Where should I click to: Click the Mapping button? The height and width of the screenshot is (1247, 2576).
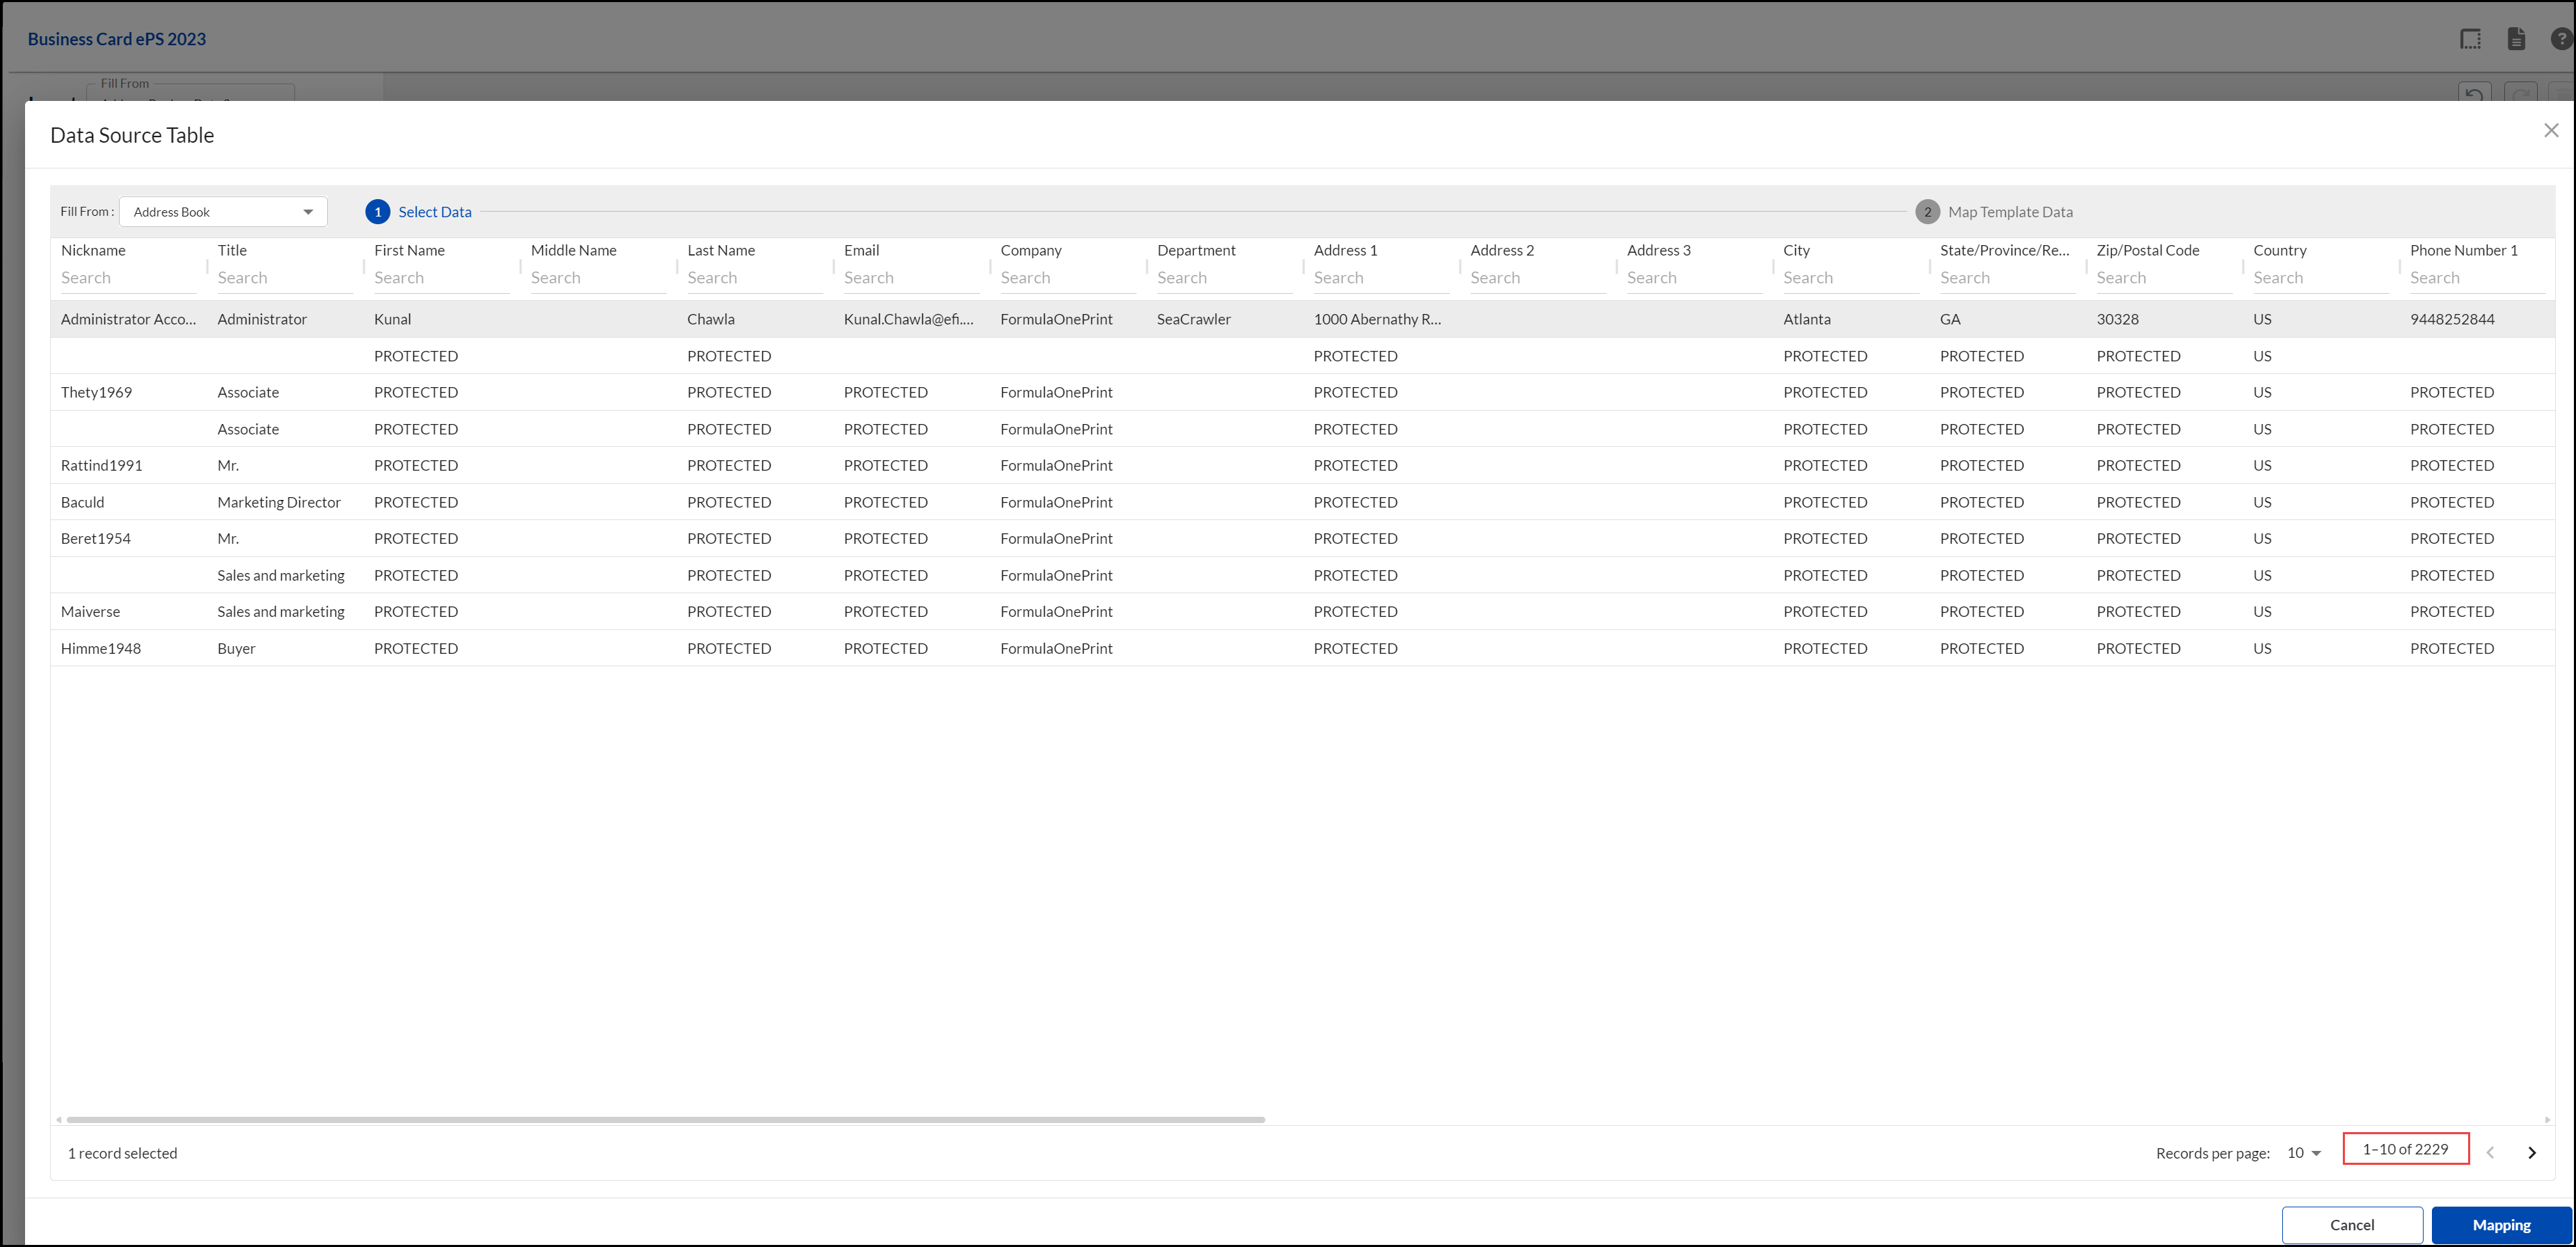point(2501,1225)
